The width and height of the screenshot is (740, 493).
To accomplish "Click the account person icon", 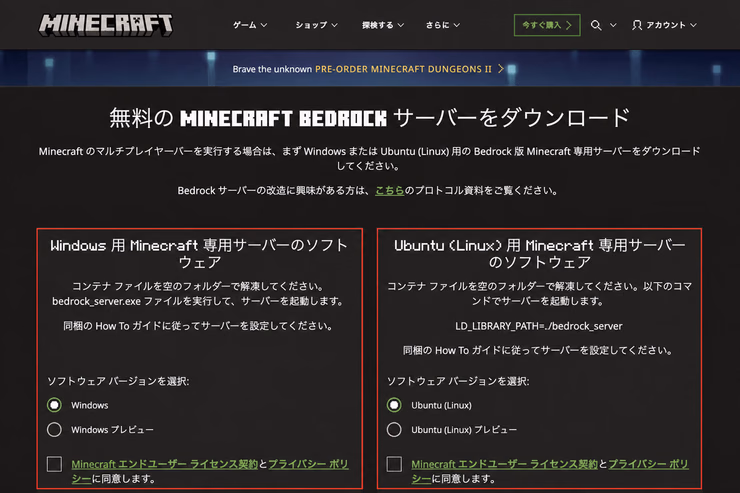I will click(x=637, y=25).
